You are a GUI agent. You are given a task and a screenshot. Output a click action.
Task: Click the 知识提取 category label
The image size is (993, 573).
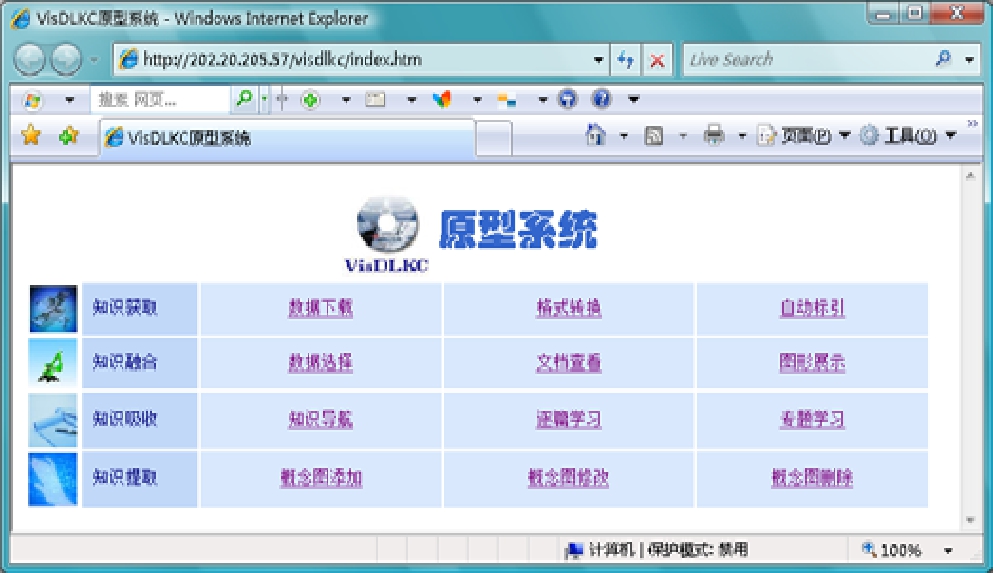(x=125, y=477)
